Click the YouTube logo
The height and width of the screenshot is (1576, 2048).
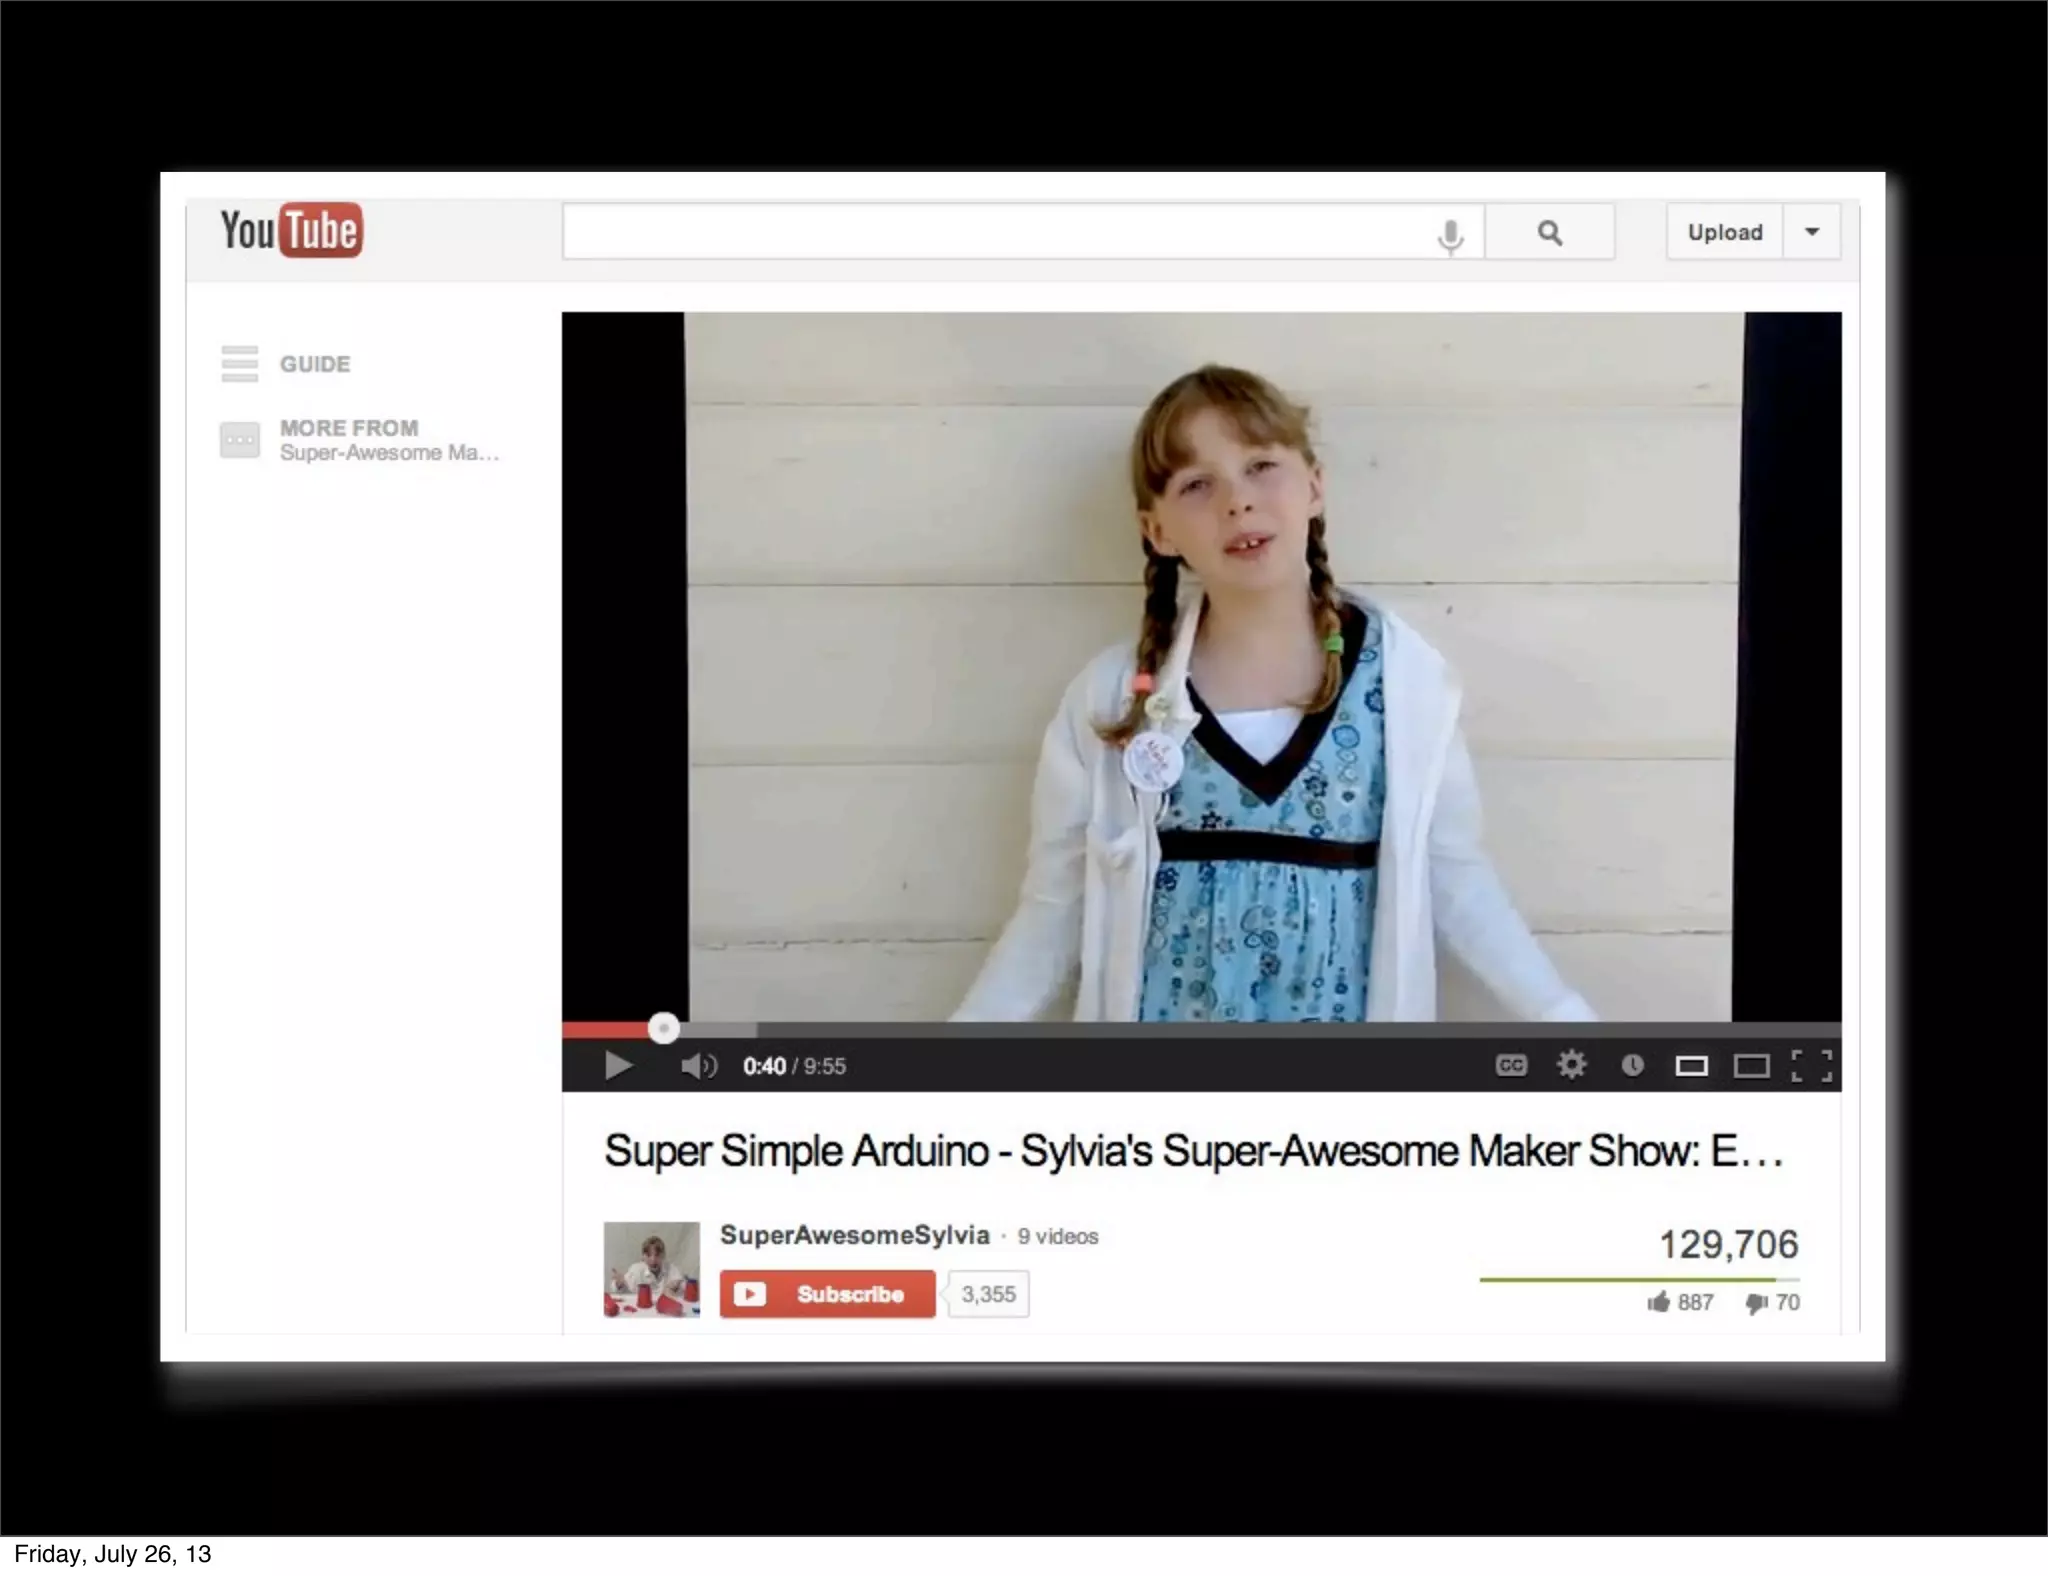tap(291, 231)
